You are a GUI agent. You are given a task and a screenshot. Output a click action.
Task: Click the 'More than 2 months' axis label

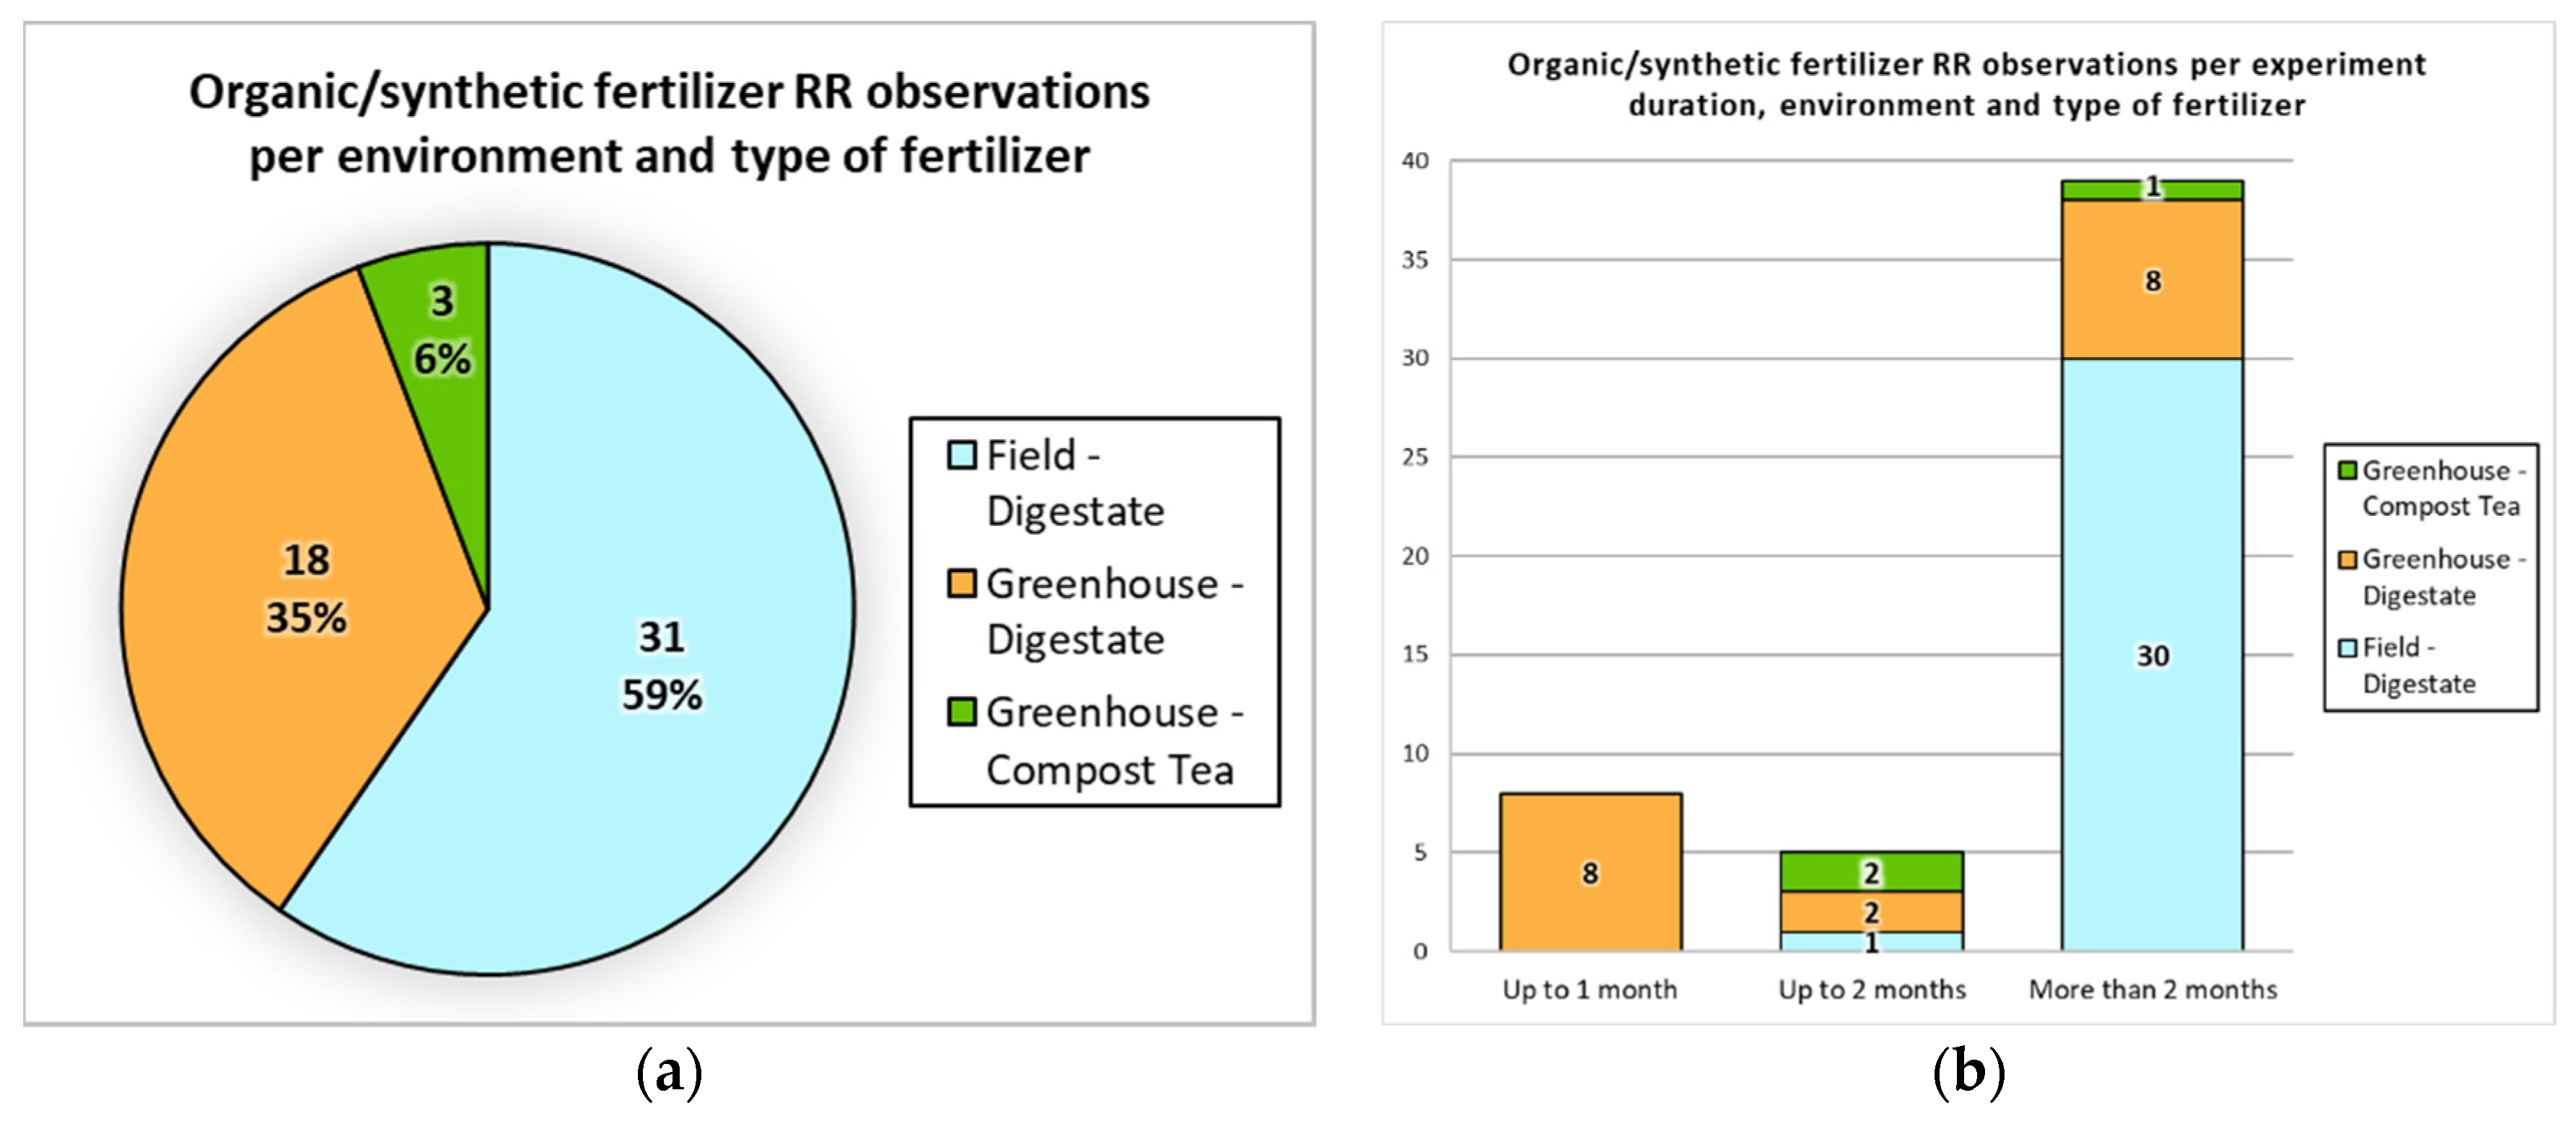(x=2152, y=989)
